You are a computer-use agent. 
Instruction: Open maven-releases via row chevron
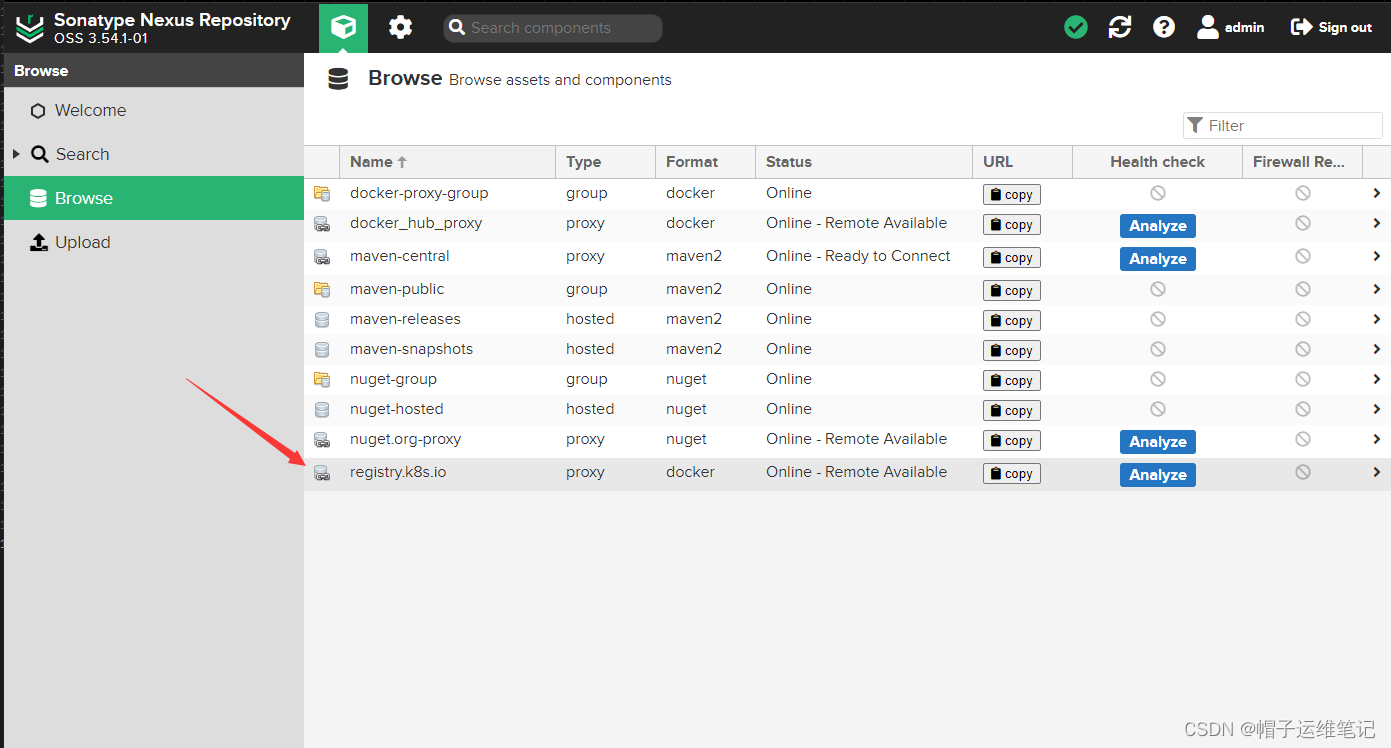tap(1377, 319)
